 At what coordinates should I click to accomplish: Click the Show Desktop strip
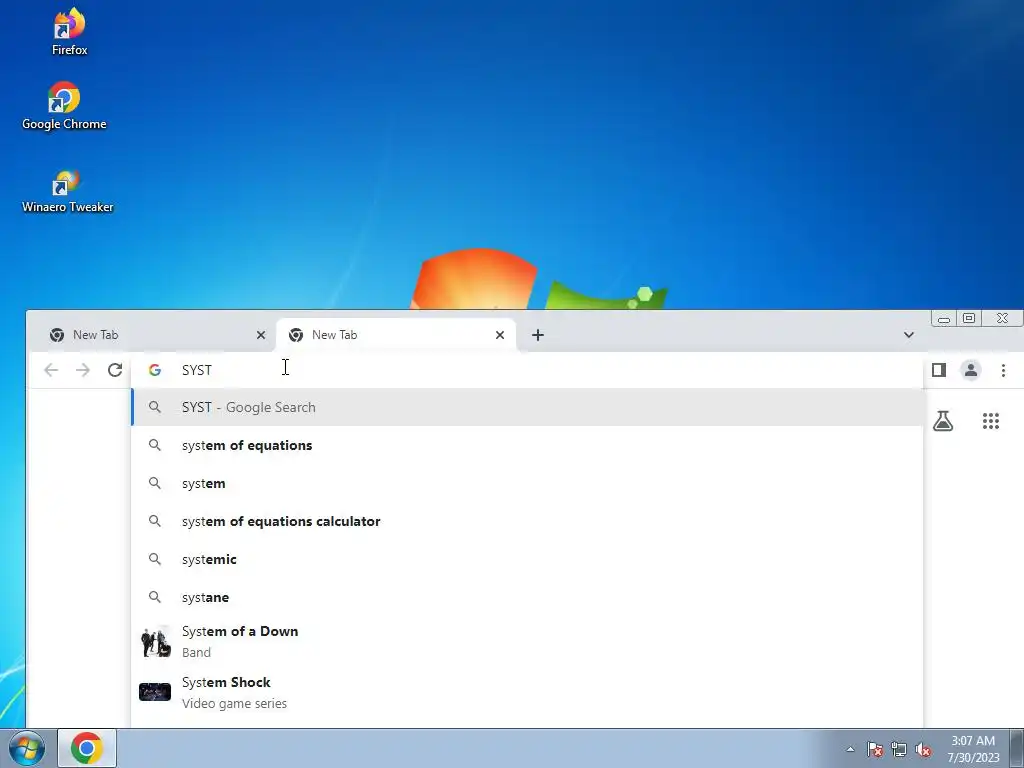pos(1017,748)
